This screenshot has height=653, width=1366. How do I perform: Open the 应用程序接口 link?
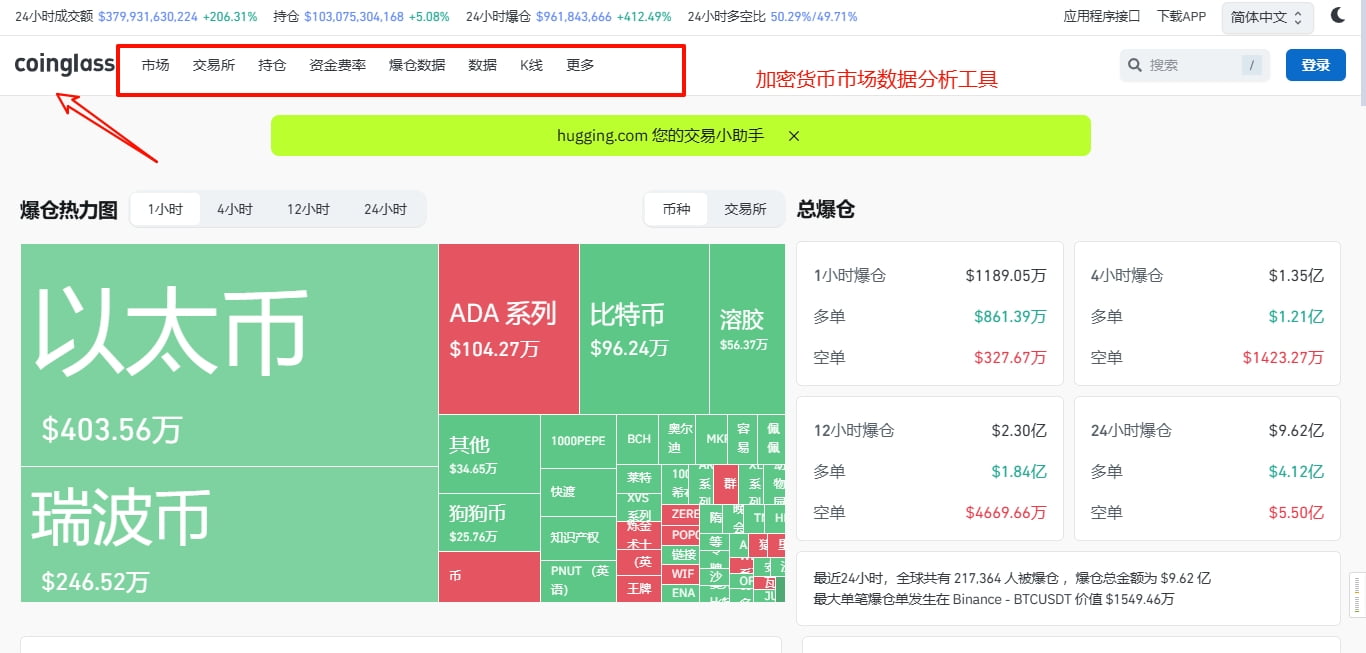[x=1101, y=16]
